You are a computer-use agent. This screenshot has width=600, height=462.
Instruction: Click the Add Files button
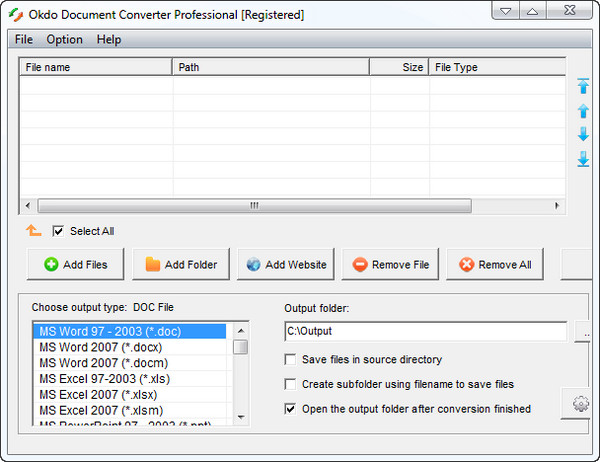[76, 265]
